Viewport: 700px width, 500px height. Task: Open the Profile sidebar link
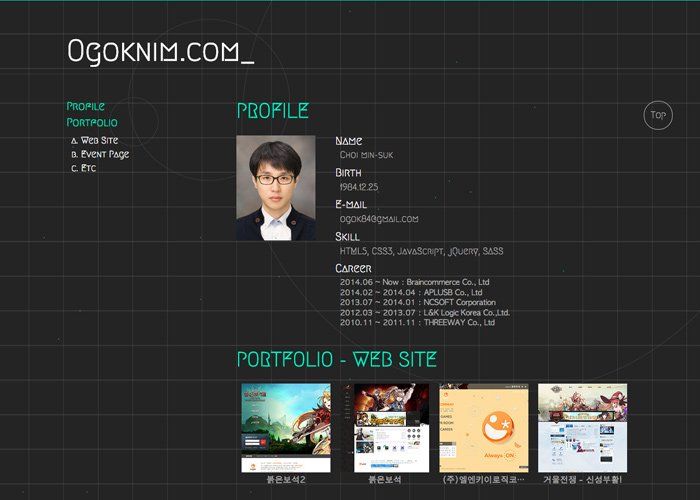[x=86, y=106]
